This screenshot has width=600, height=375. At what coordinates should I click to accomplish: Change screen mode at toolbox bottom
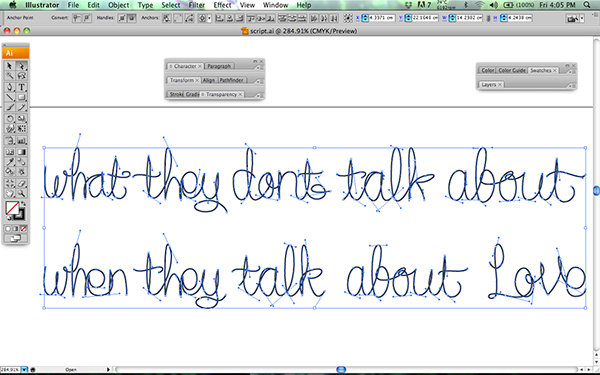16,238
